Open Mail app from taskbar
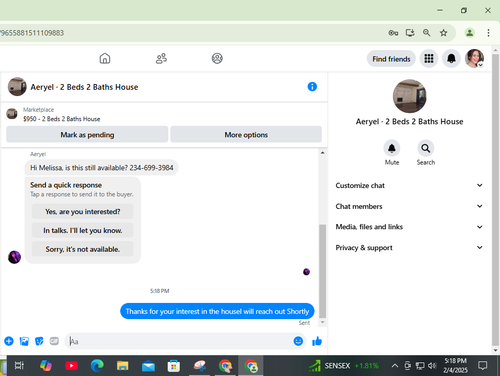This screenshot has width=500, height=376. (x=148, y=366)
